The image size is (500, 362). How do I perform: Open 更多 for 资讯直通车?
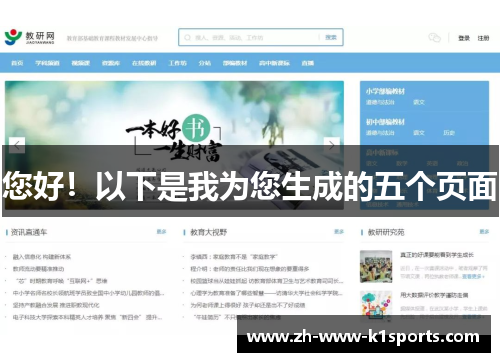click(x=161, y=232)
